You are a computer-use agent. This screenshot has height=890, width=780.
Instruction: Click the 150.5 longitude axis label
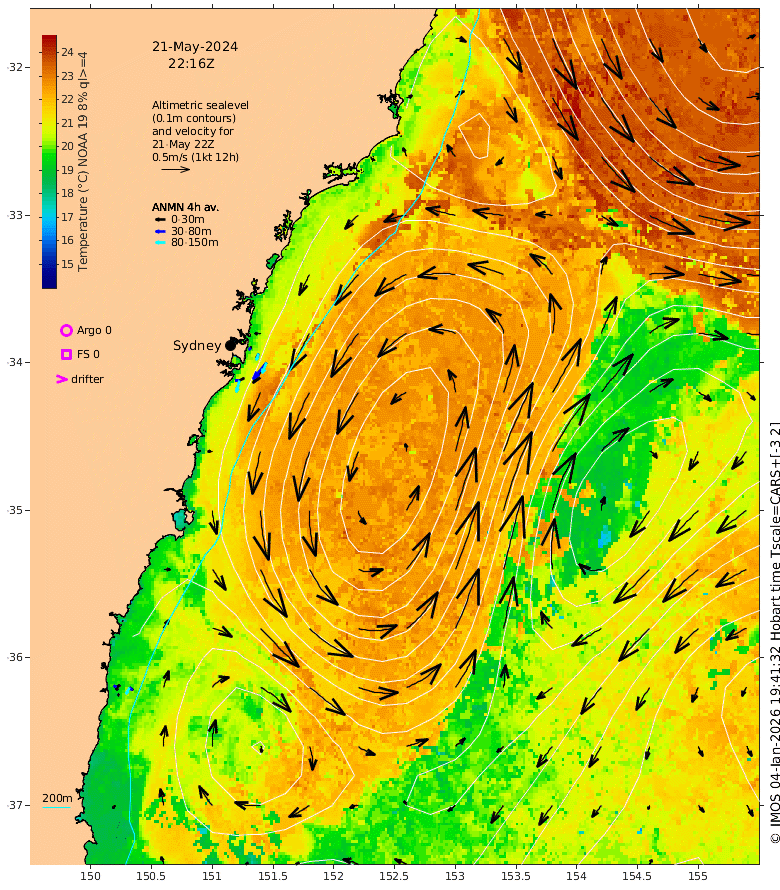point(151,876)
